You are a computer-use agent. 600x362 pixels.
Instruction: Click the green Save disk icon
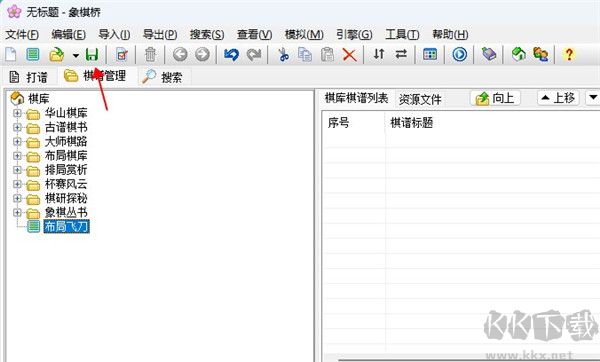92,54
